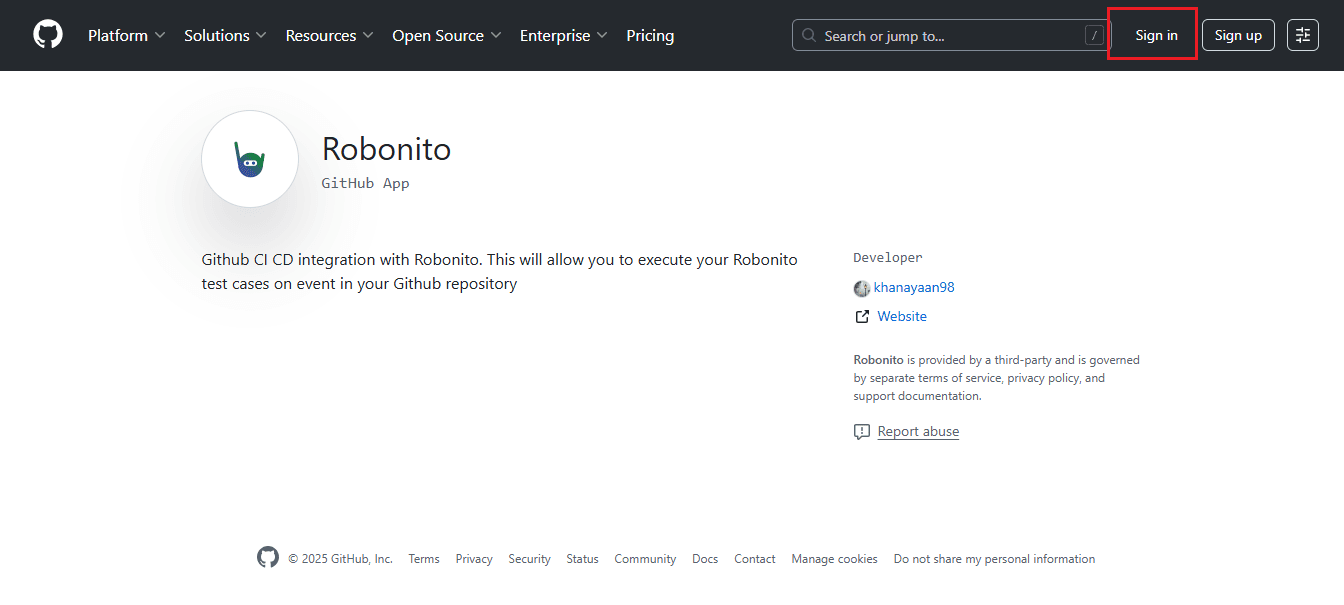1344x605 pixels.
Task: Click the Report abuse link
Action: click(918, 432)
